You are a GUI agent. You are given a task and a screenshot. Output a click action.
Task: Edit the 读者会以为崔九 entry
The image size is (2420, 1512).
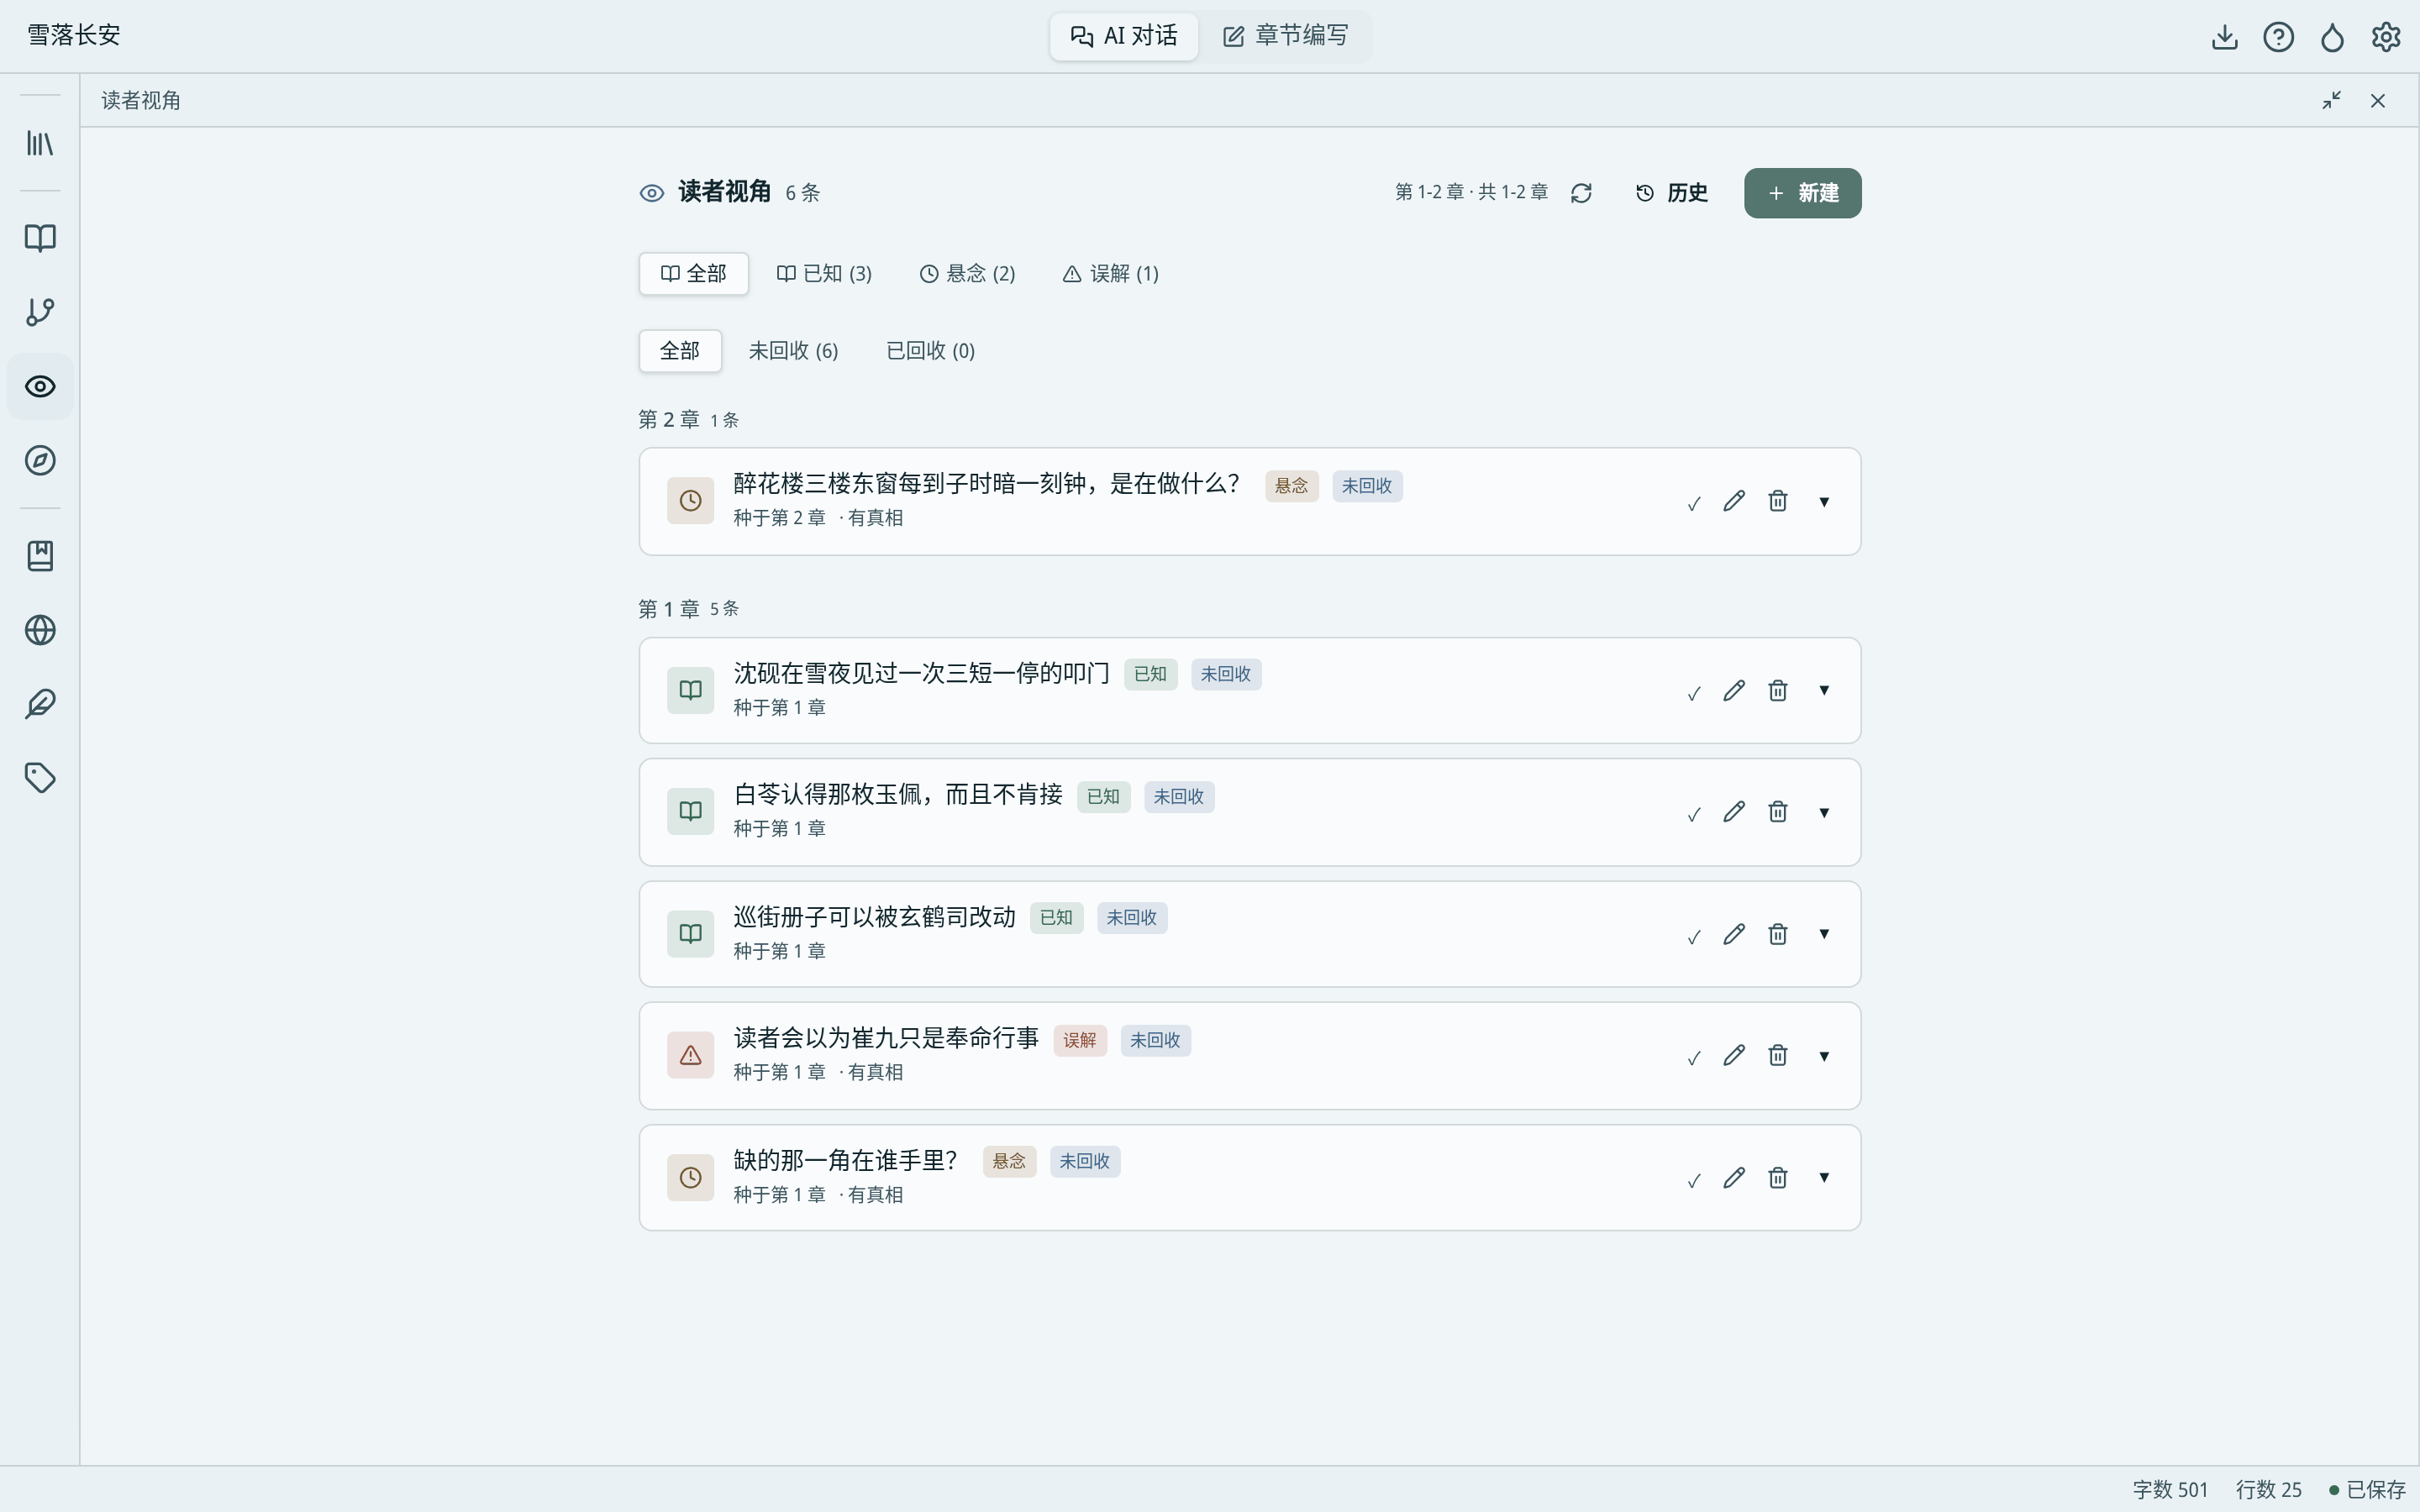pyautogui.click(x=1734, y=1056)
